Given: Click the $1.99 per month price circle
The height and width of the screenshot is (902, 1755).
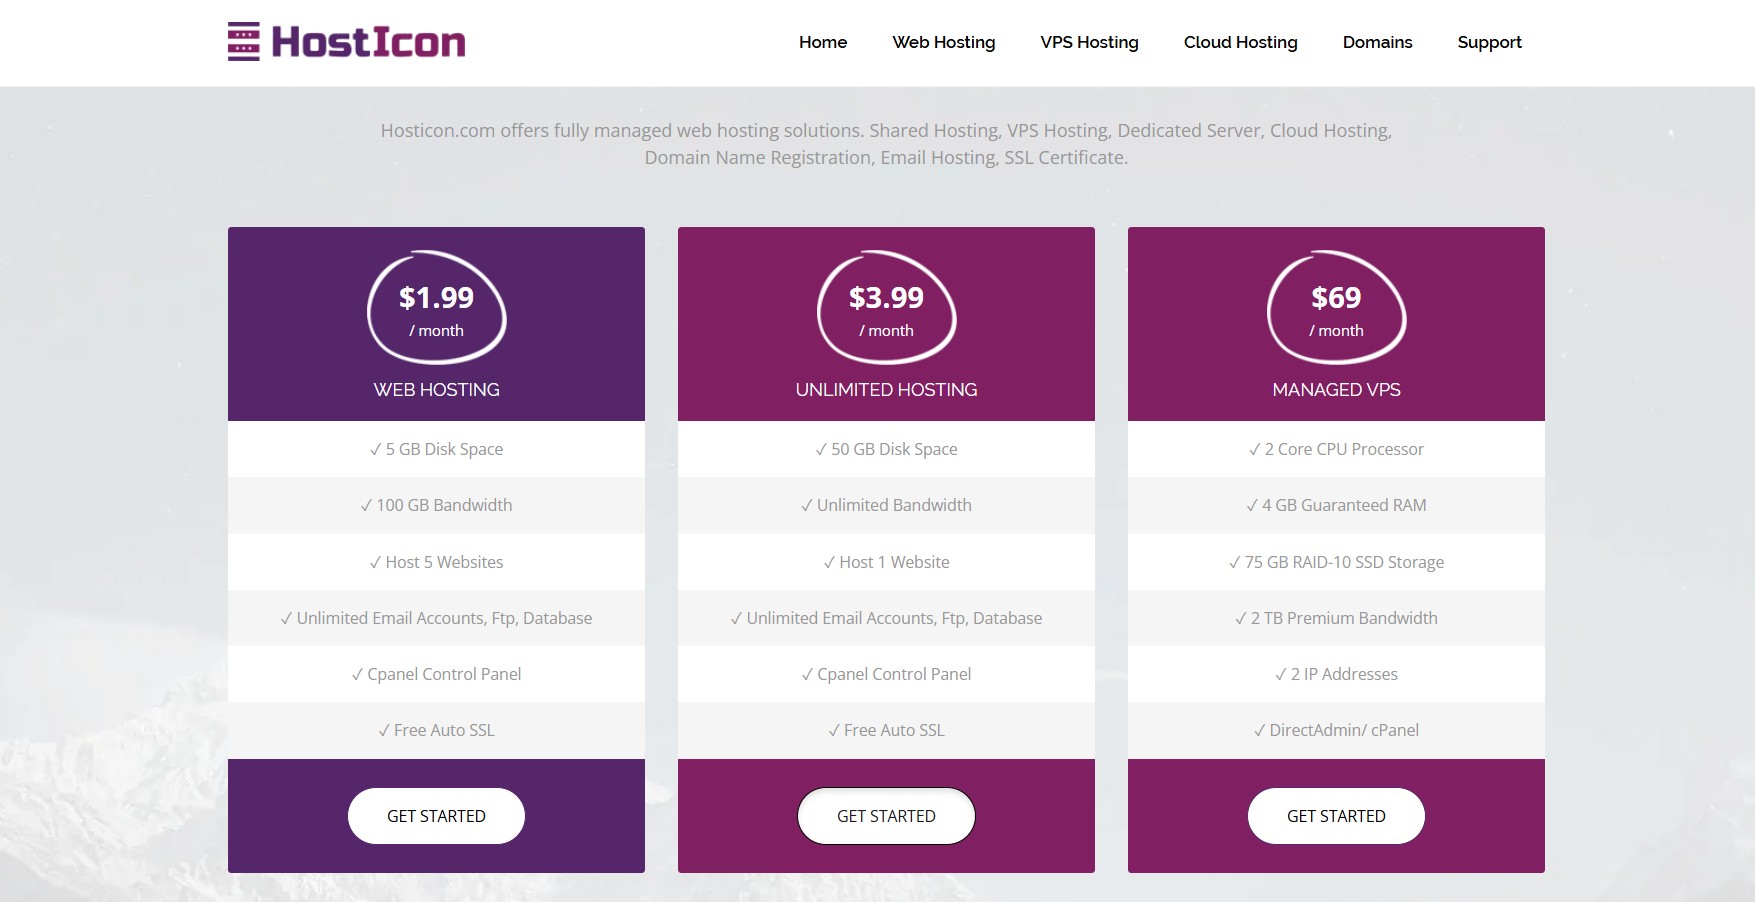Looking at the screenshot, I should (x=436, y=308).
